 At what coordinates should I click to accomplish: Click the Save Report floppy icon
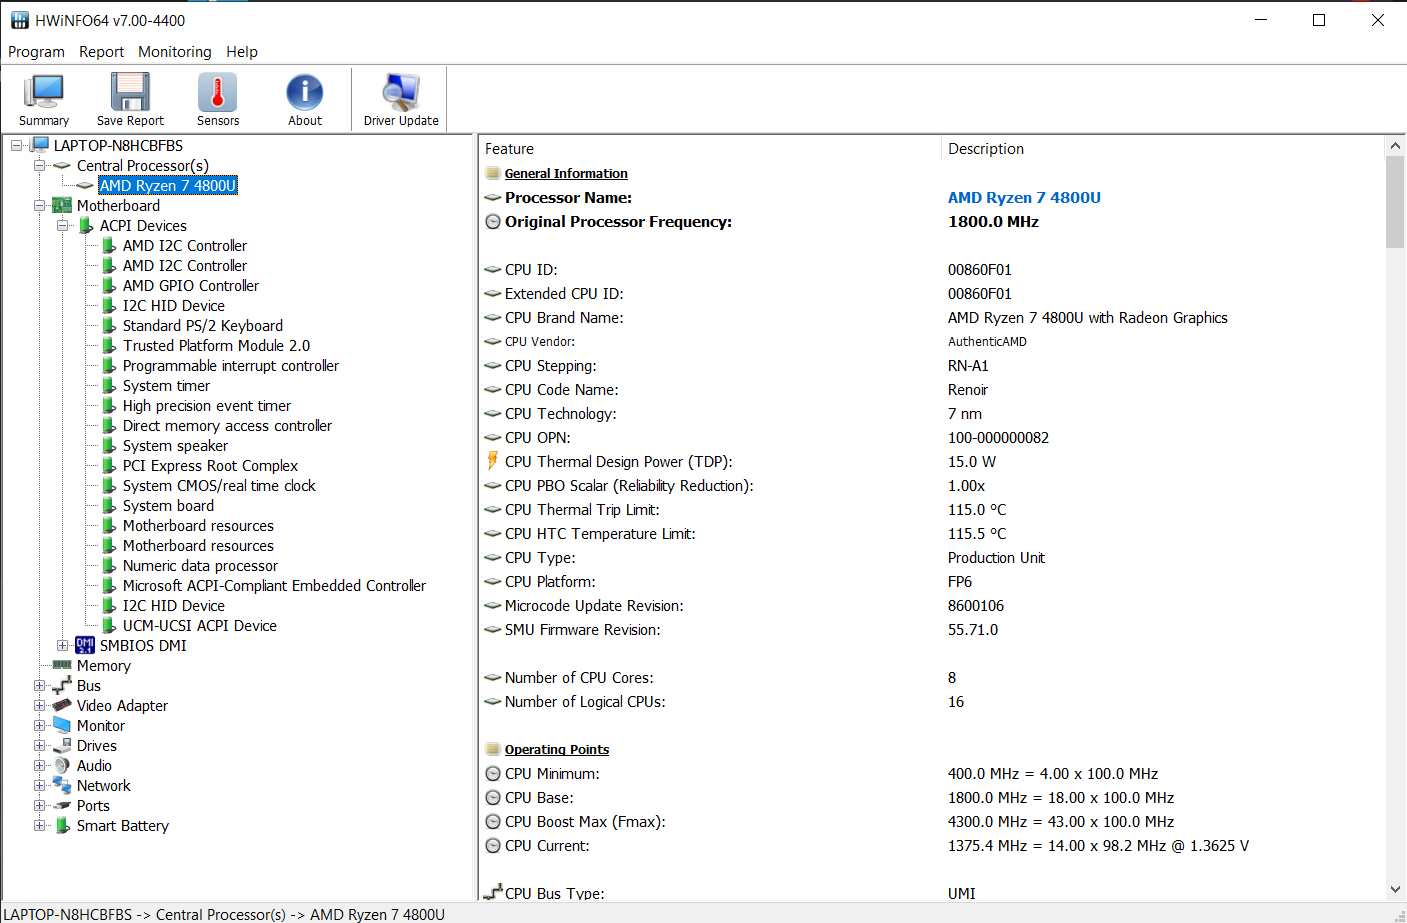click(x=130, y=92)
